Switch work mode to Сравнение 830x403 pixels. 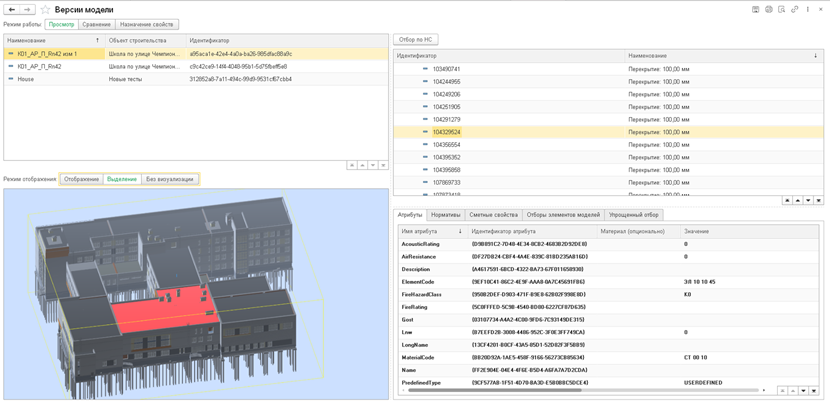96,24
